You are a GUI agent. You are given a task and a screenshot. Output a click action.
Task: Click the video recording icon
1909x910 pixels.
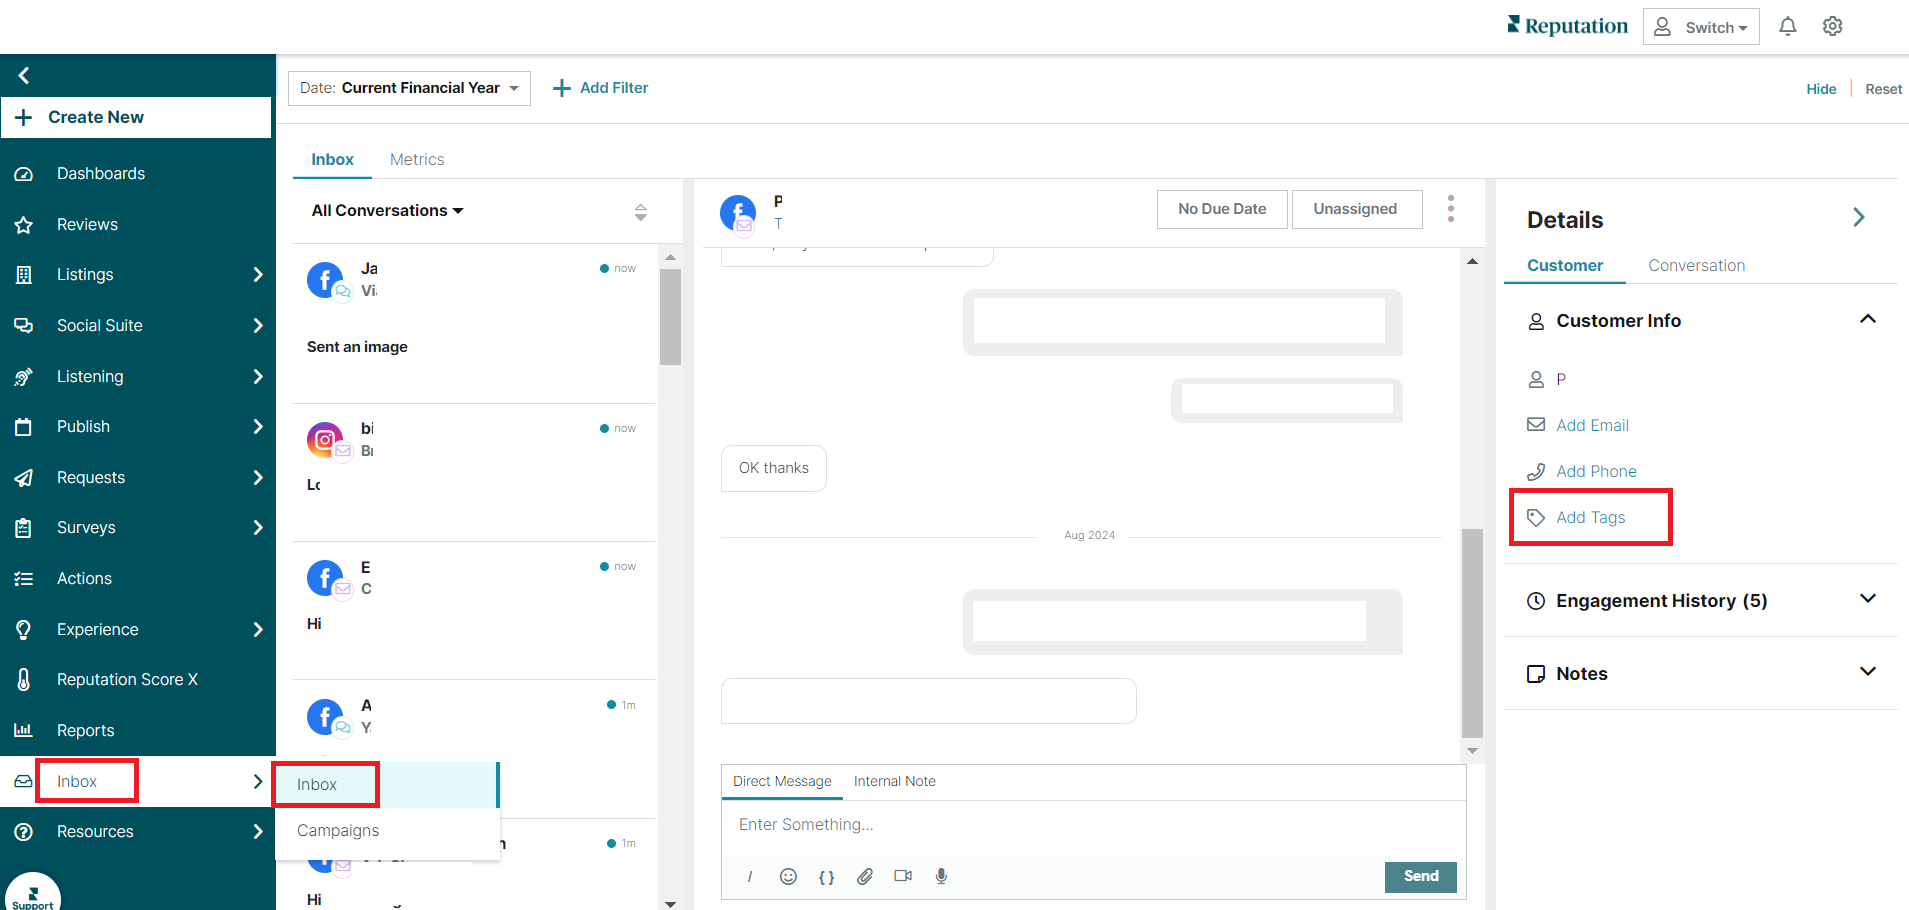point(902,876)
